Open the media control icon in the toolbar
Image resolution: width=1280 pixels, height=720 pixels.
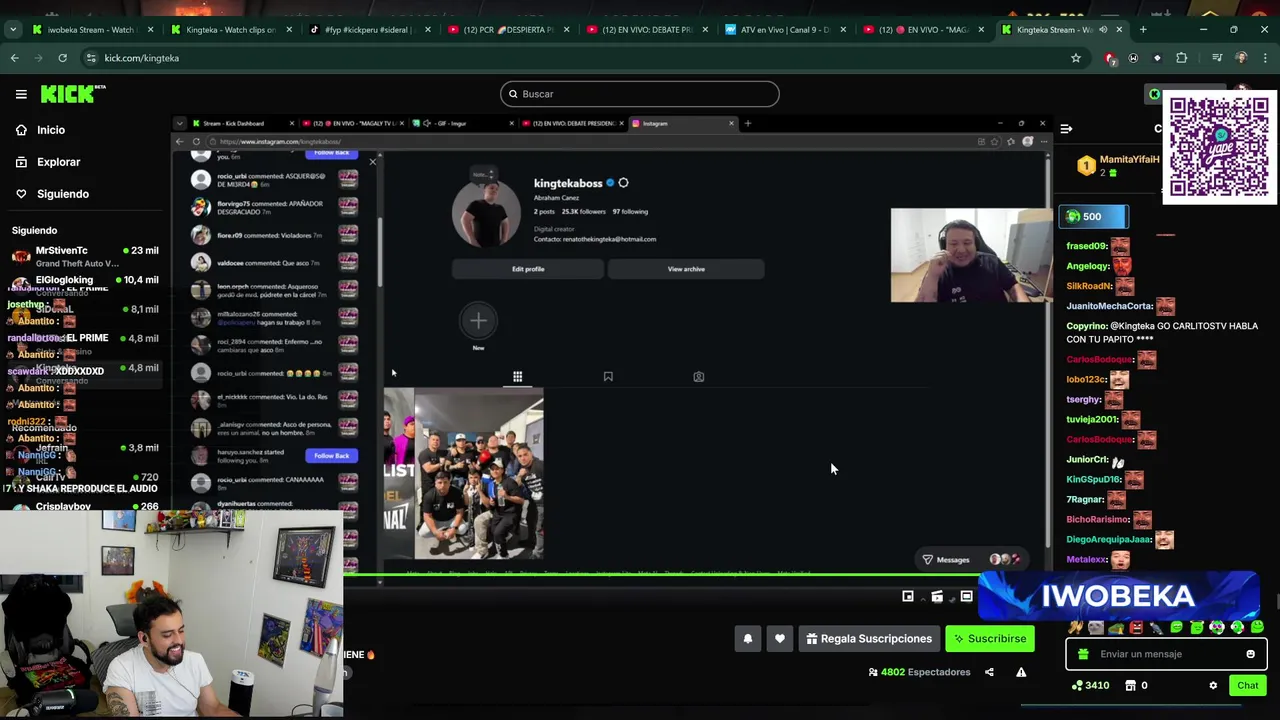tap(1217, 58)
